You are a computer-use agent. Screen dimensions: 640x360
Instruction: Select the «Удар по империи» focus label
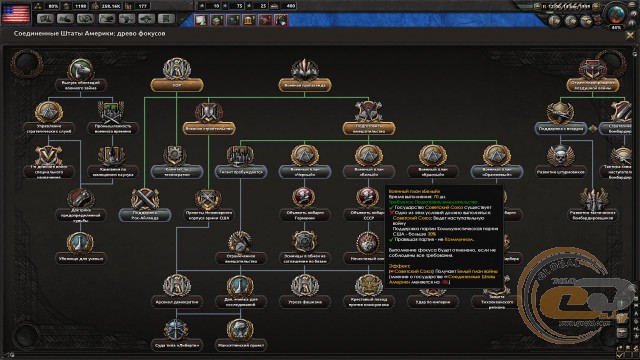pyautogui.click(x=433, y=302)
